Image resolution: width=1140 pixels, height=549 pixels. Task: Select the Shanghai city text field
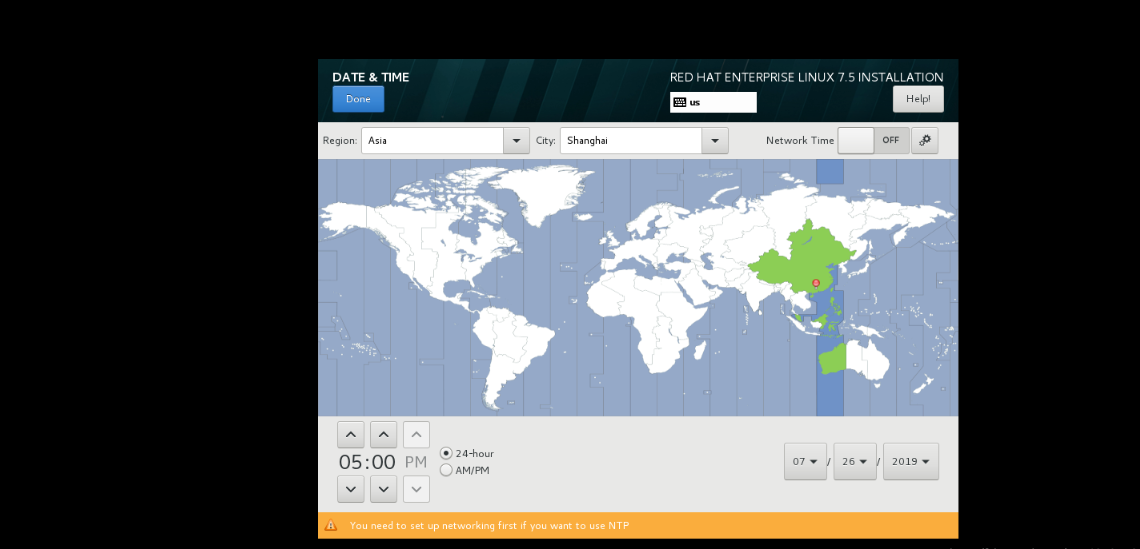[x=631, y=140]
